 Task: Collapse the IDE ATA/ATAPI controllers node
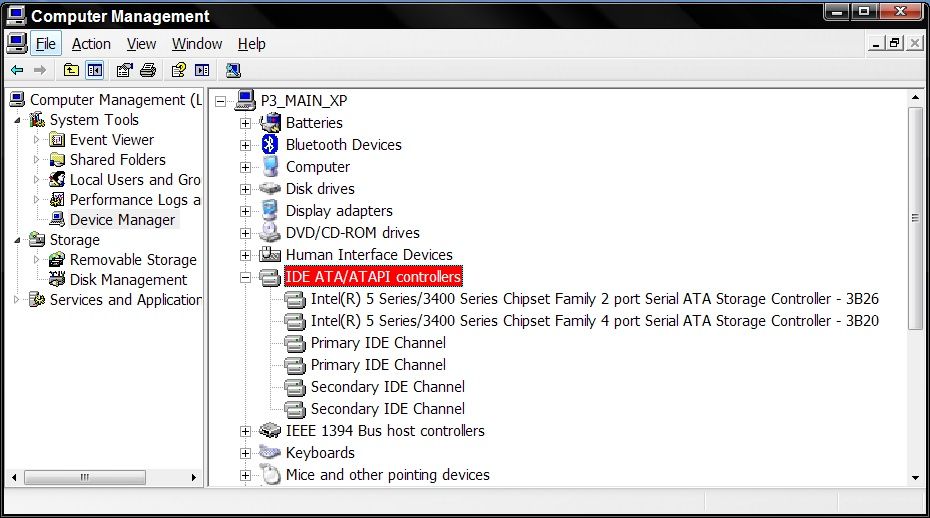click(x=245, y=277)
